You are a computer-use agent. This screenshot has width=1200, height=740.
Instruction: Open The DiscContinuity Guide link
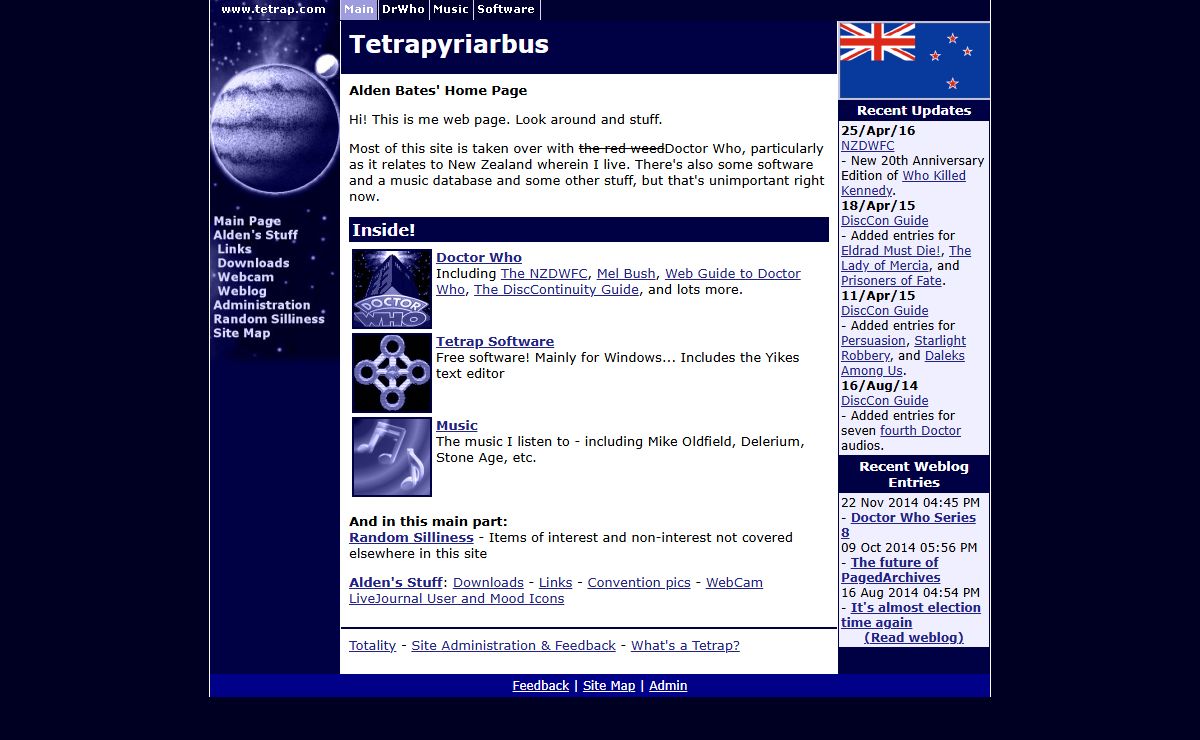tap(556, 289)
